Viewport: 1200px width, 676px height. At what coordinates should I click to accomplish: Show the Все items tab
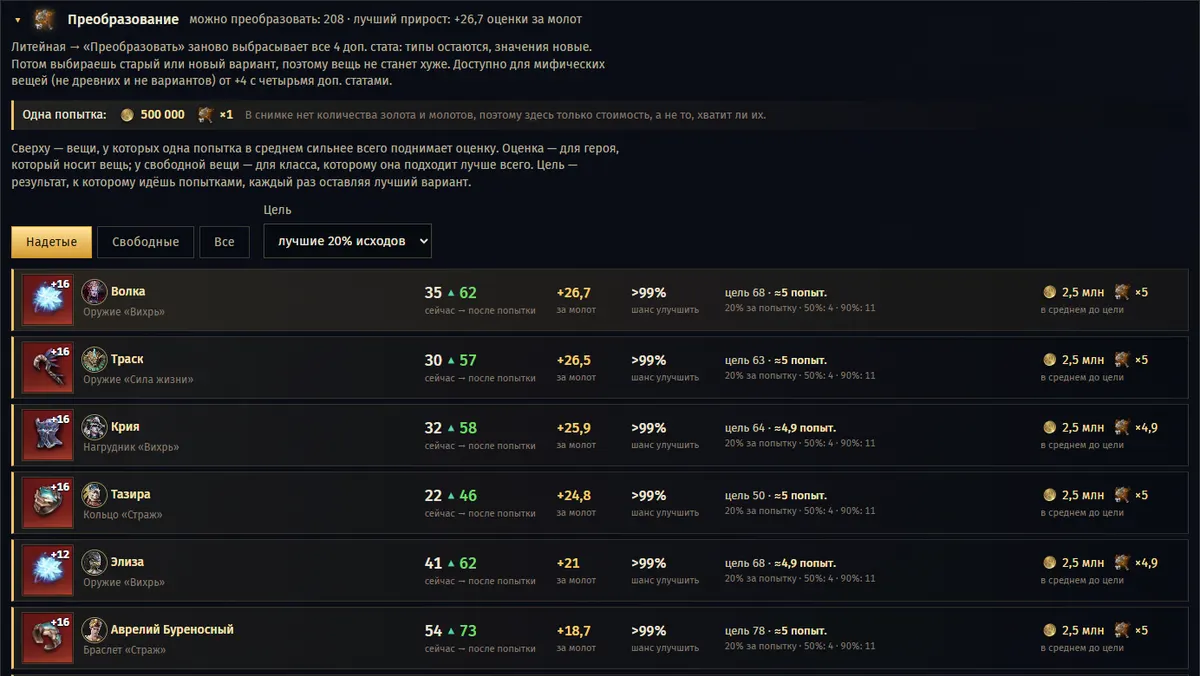[x=224, y=242]
